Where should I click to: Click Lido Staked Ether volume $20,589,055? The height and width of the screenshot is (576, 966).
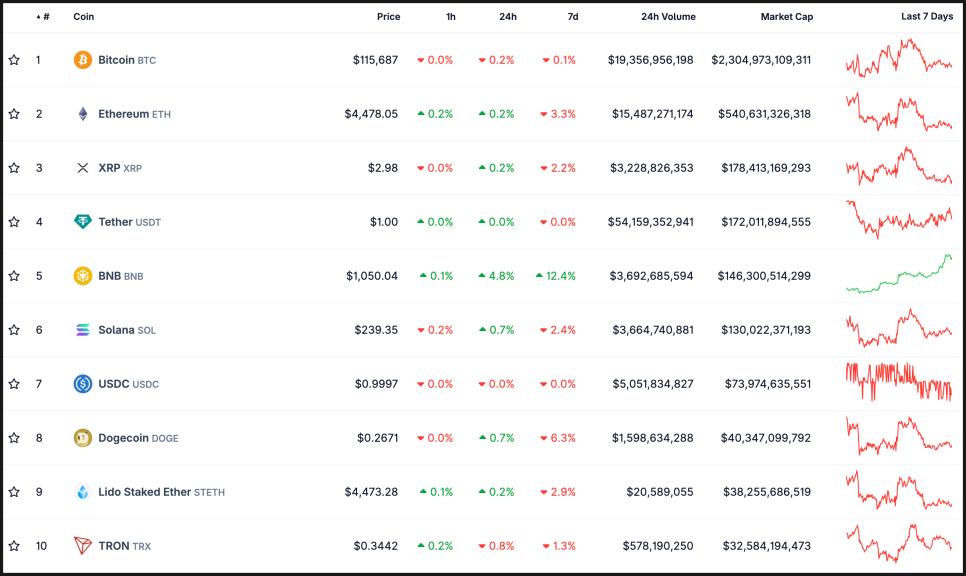[x=660, y=492]
